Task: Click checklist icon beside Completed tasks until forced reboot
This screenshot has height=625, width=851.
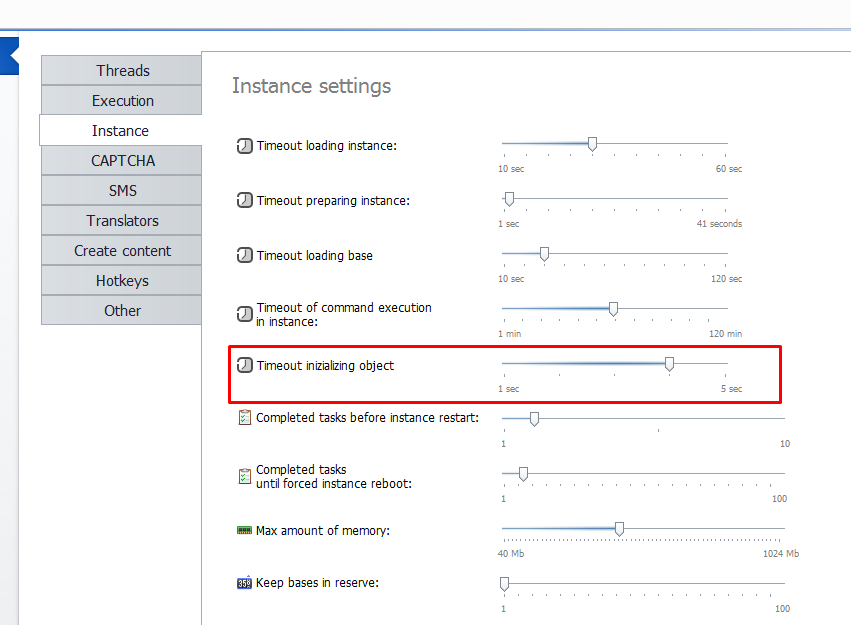Action: (x=244, y=476)
